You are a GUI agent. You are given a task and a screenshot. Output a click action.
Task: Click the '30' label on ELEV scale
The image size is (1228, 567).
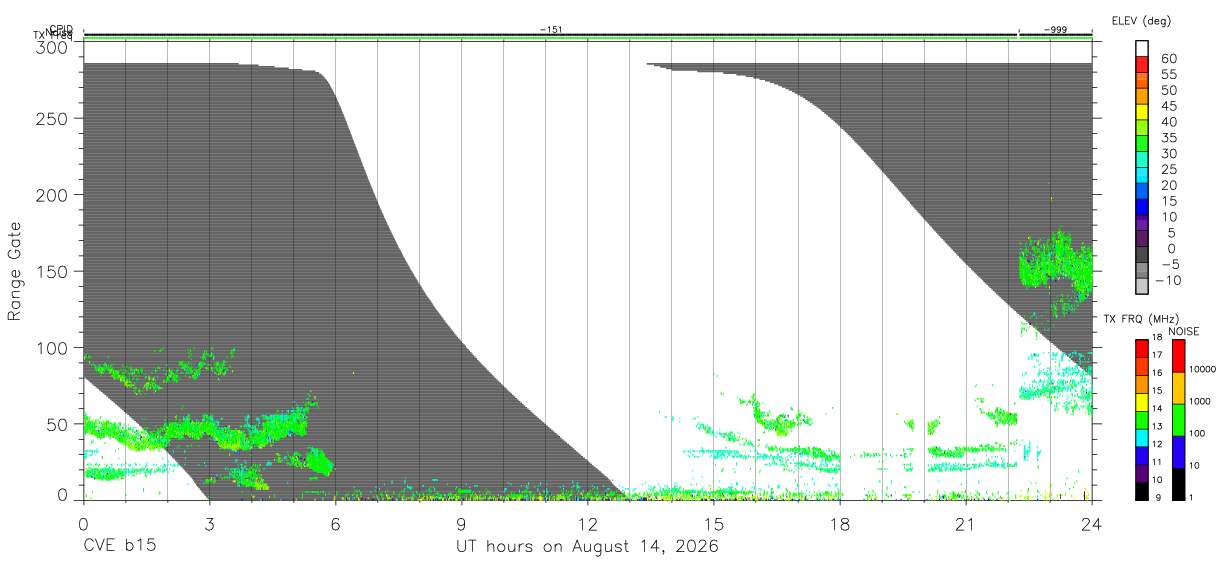click(x=1169, y=153)
